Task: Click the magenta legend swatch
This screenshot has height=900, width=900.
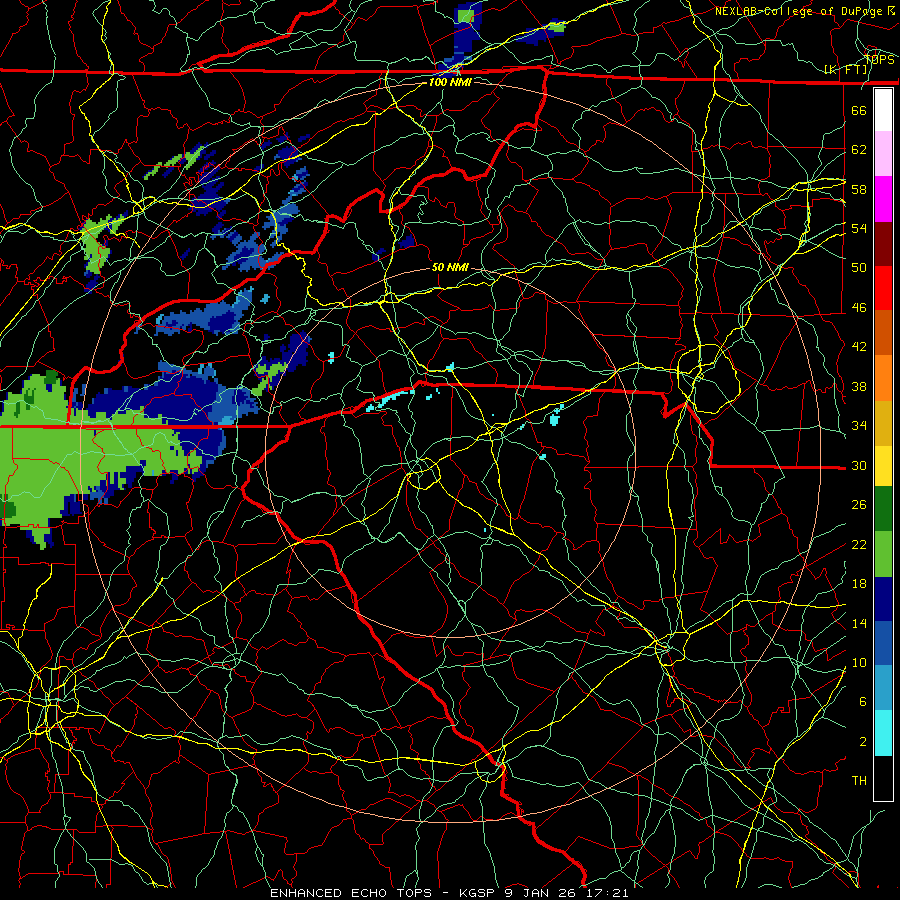Action: [x=883, y=199]
